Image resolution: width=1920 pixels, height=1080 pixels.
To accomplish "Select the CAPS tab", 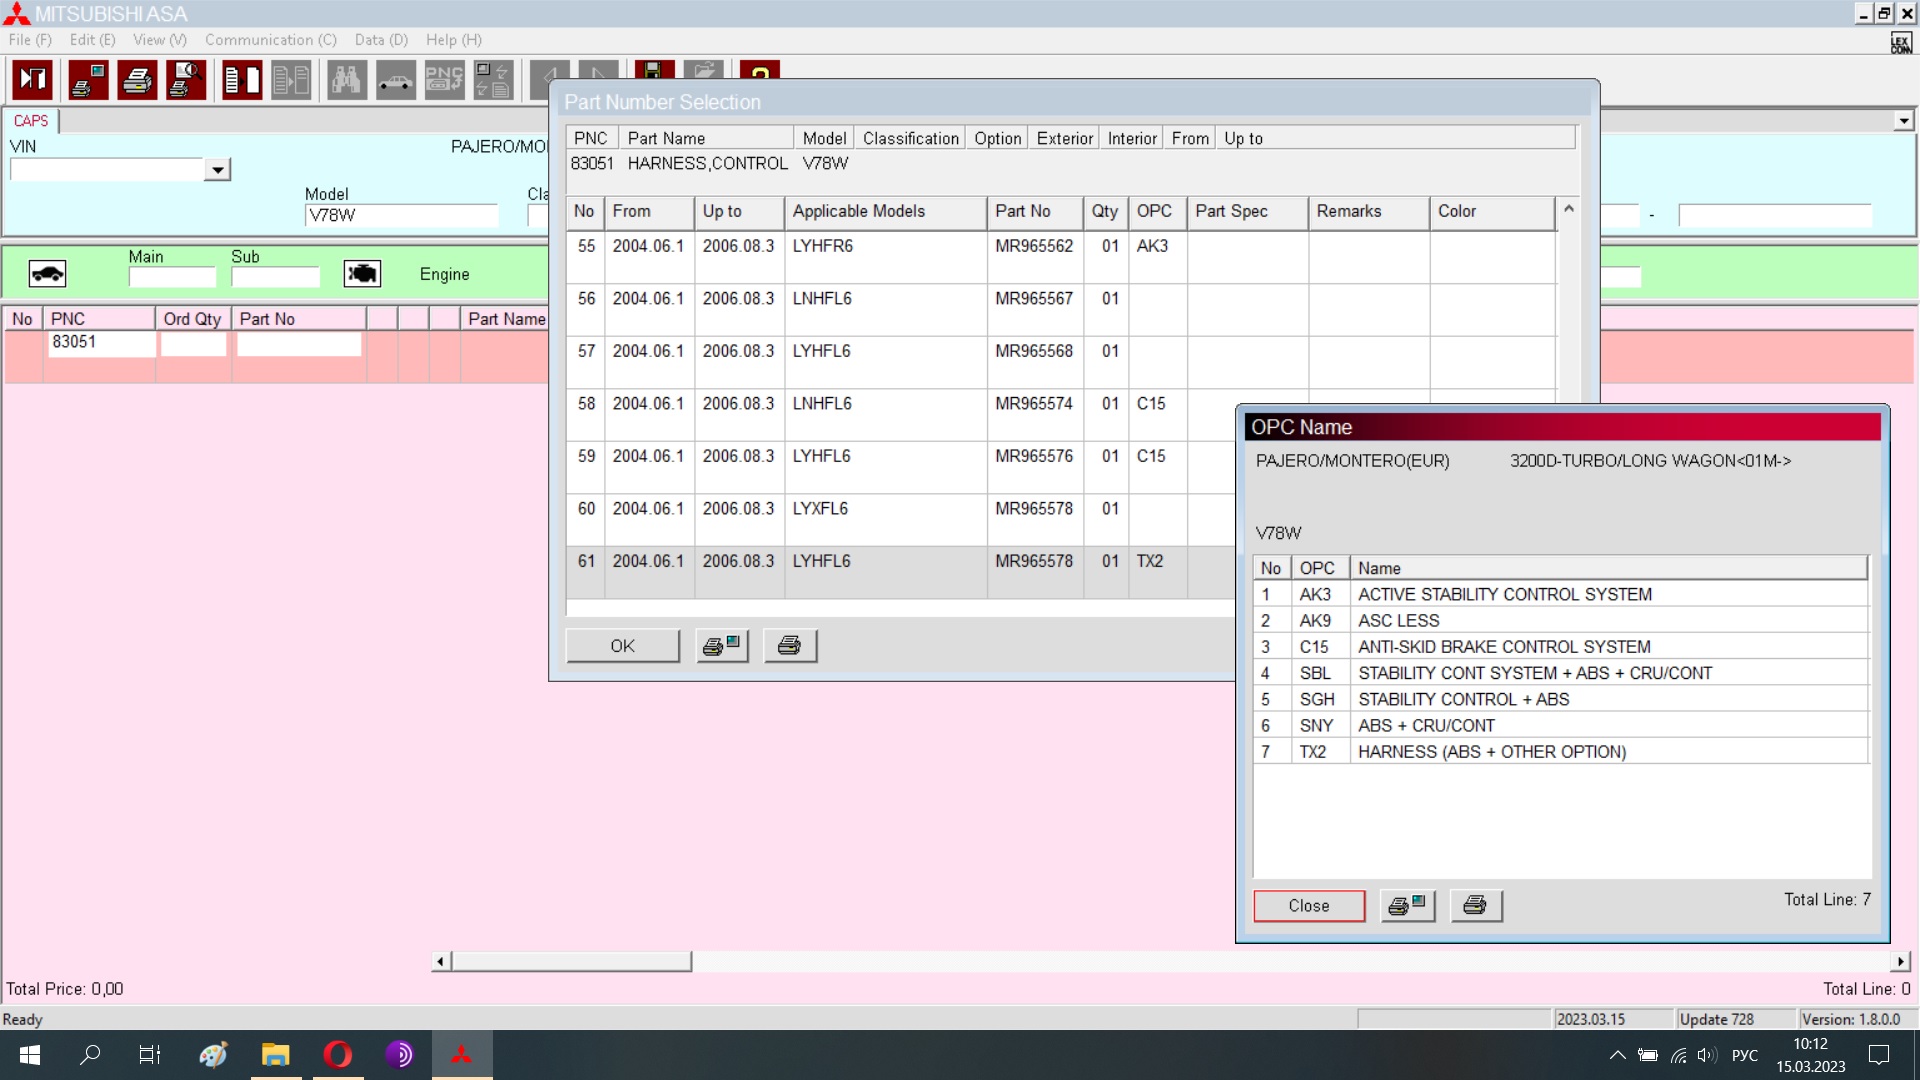I will coord(31,121).
